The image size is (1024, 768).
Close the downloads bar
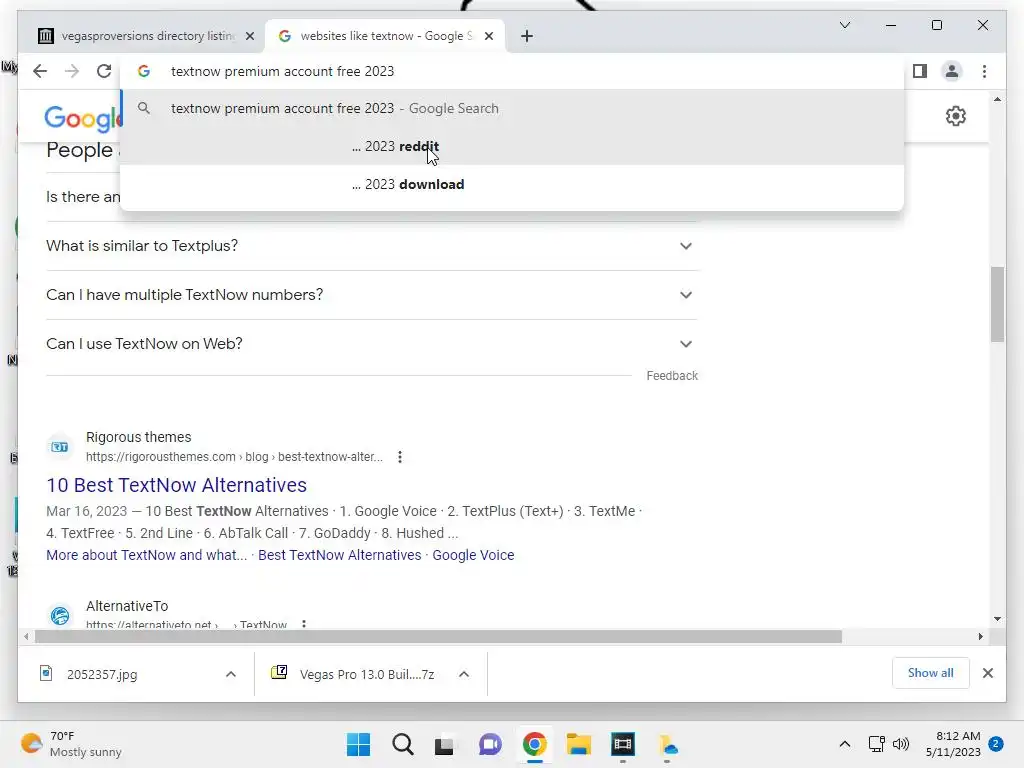click(x=988, y=673)
